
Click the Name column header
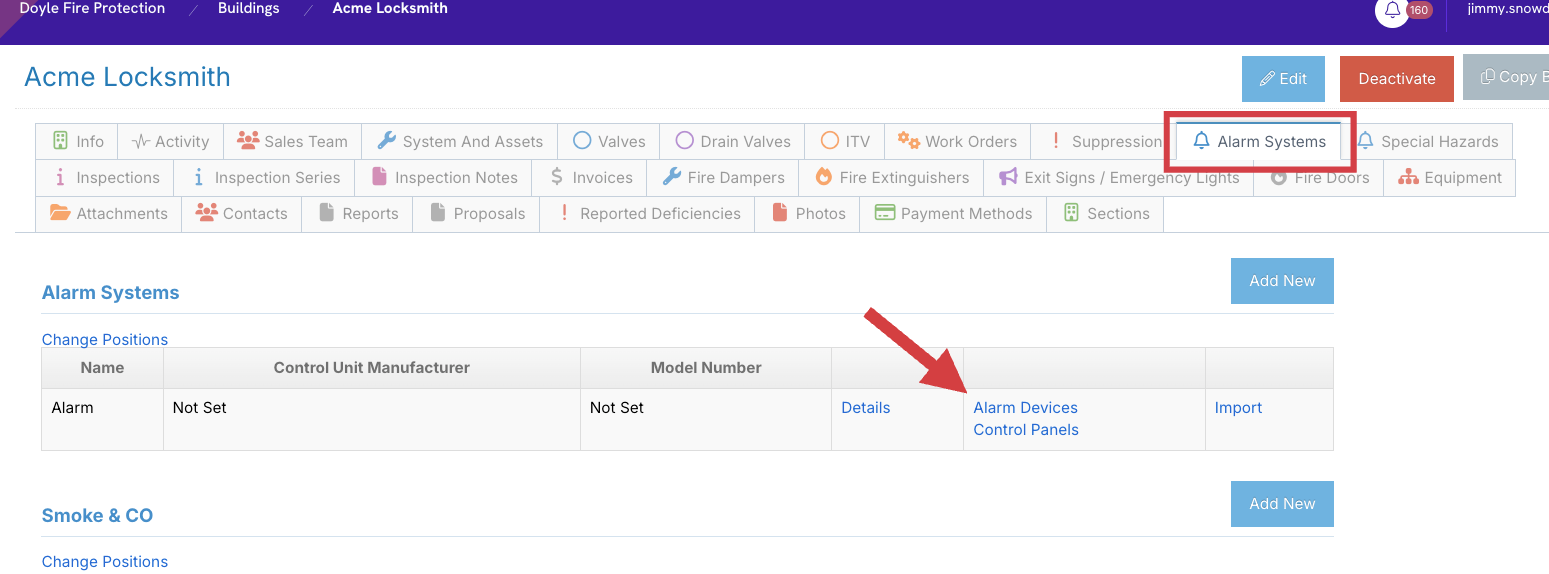tap(102, 368)
